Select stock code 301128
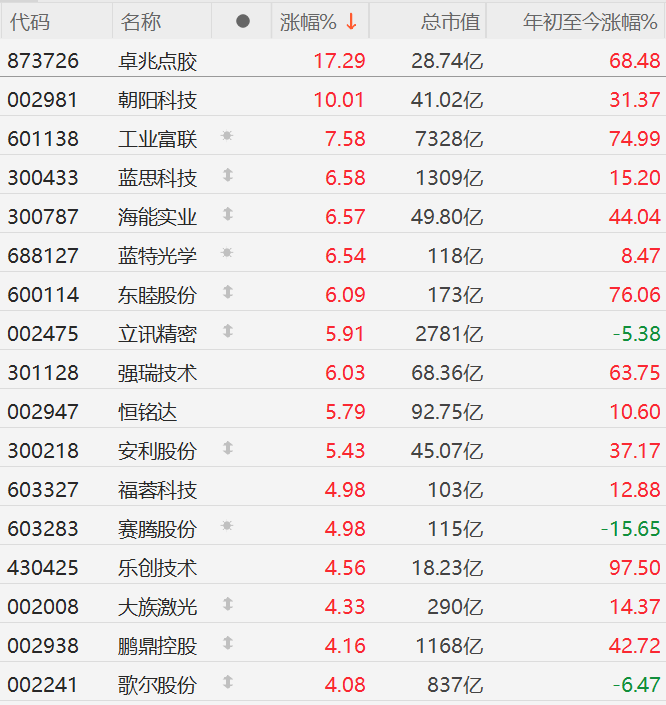 coord(43,373)
